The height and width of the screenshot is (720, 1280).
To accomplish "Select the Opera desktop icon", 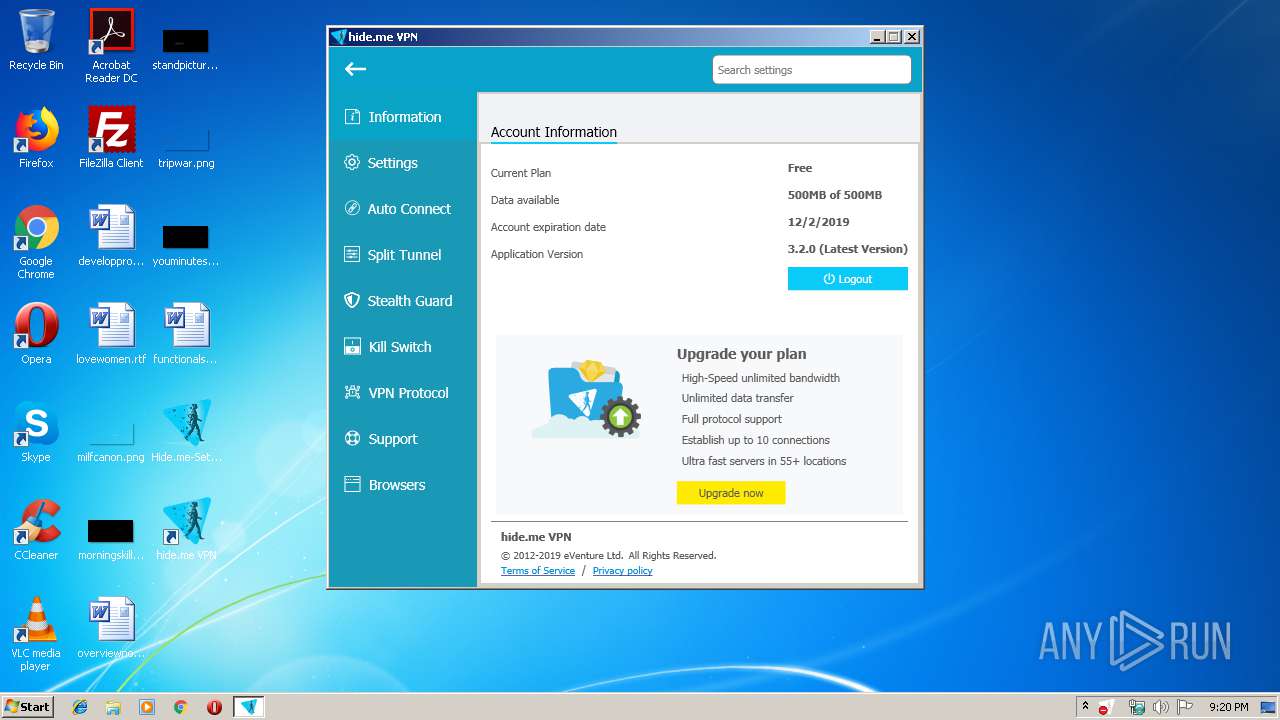I will point(36,334).
